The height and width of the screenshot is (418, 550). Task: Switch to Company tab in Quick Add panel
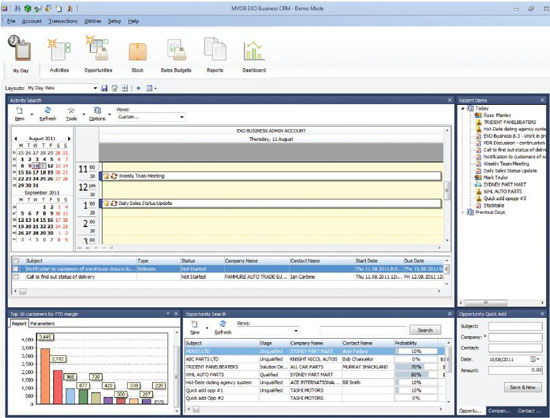[499, 411]
